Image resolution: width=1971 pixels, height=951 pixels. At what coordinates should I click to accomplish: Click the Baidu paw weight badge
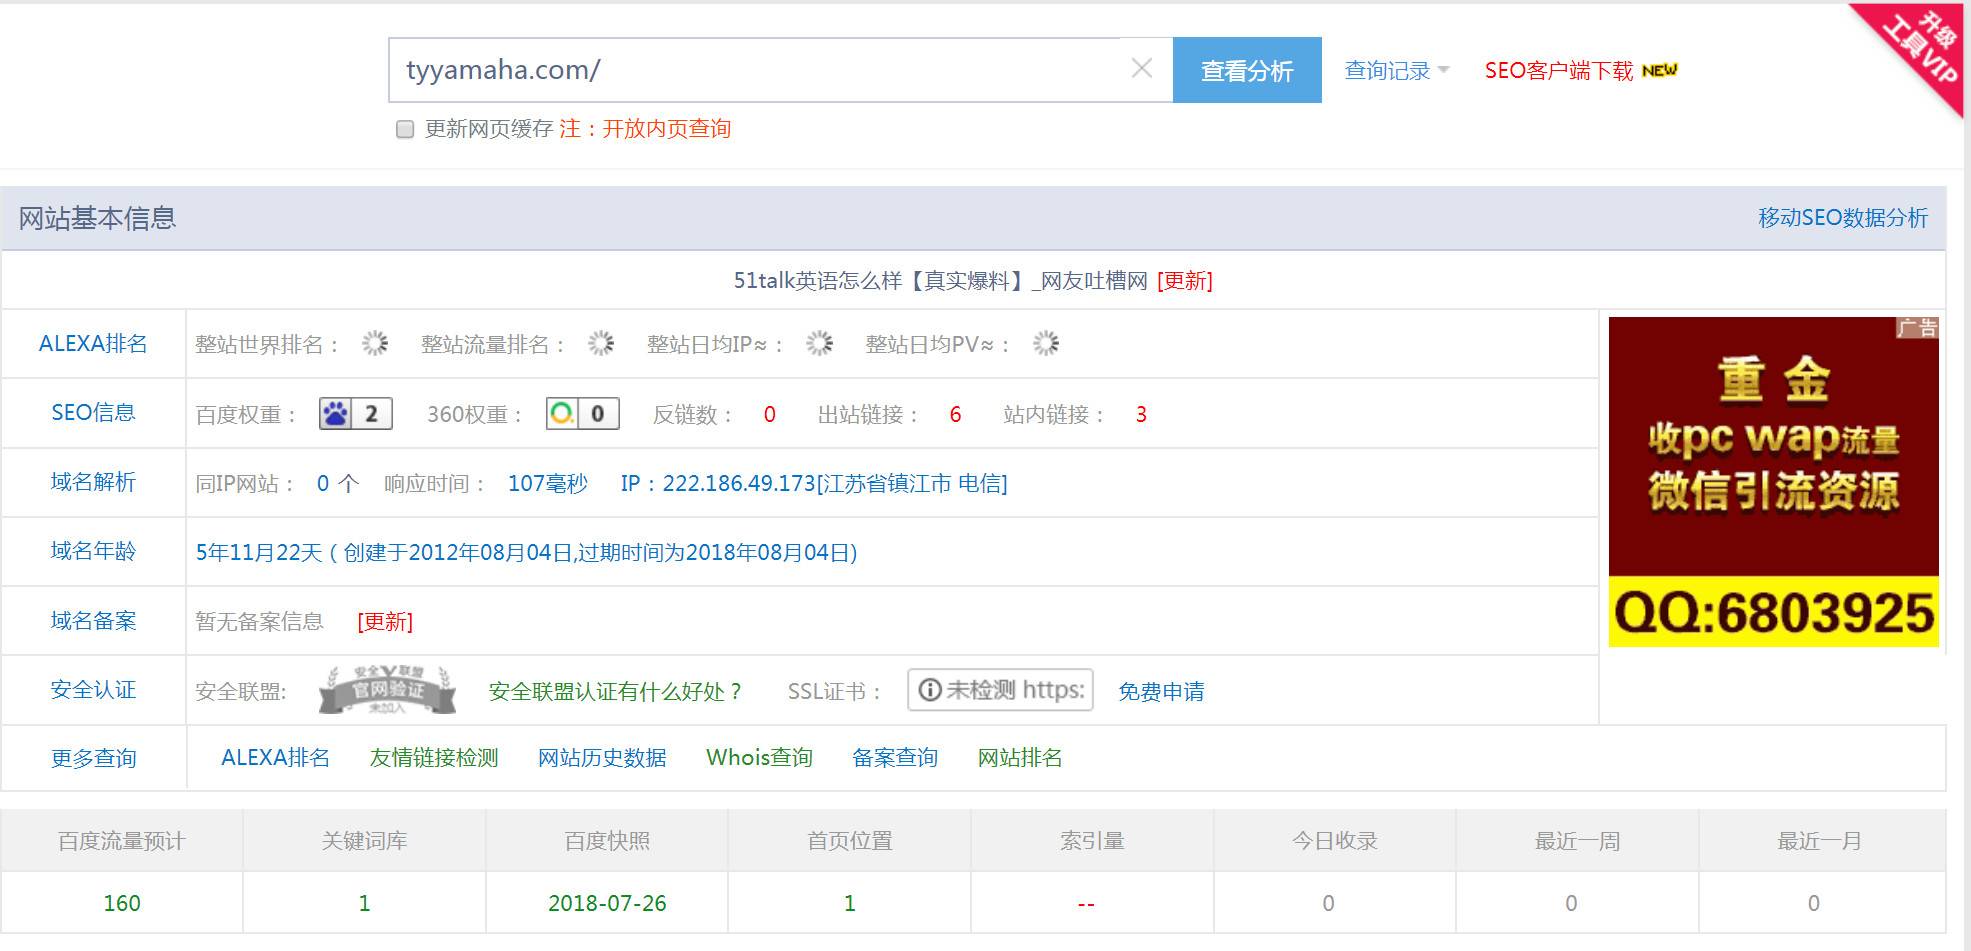click(x=355, y=414)
